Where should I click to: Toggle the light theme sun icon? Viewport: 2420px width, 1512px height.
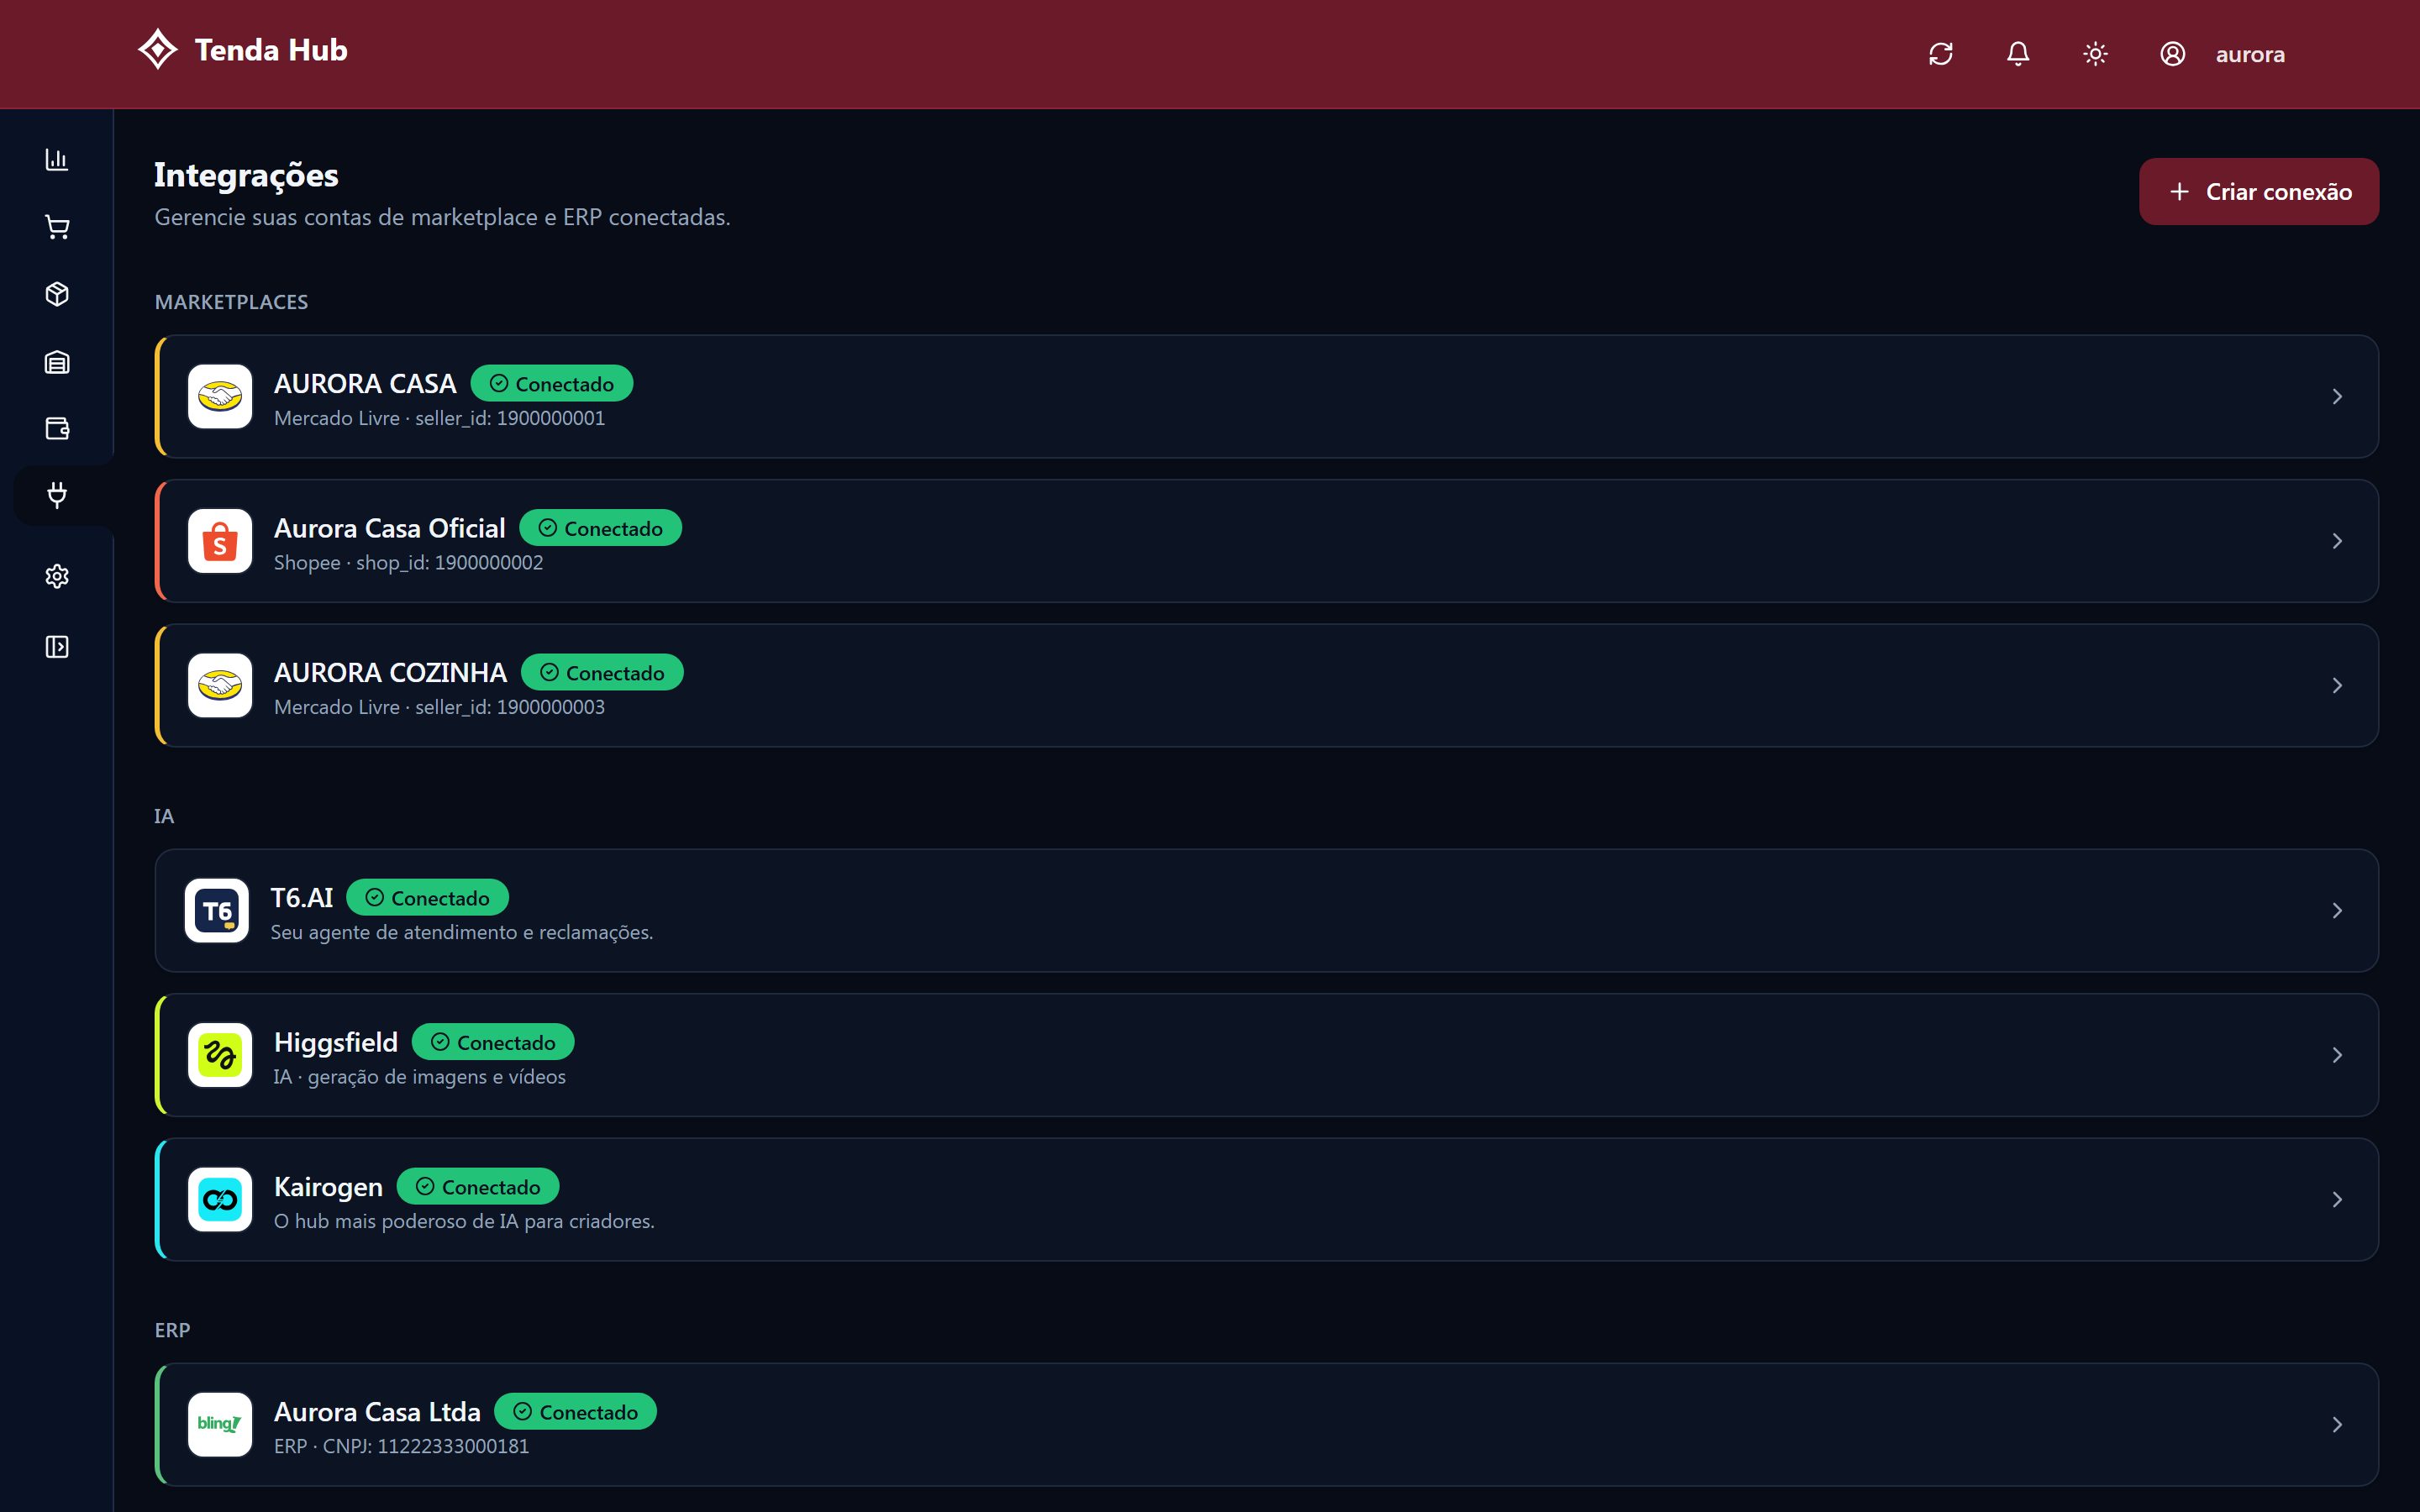[x=2095, y=54]
